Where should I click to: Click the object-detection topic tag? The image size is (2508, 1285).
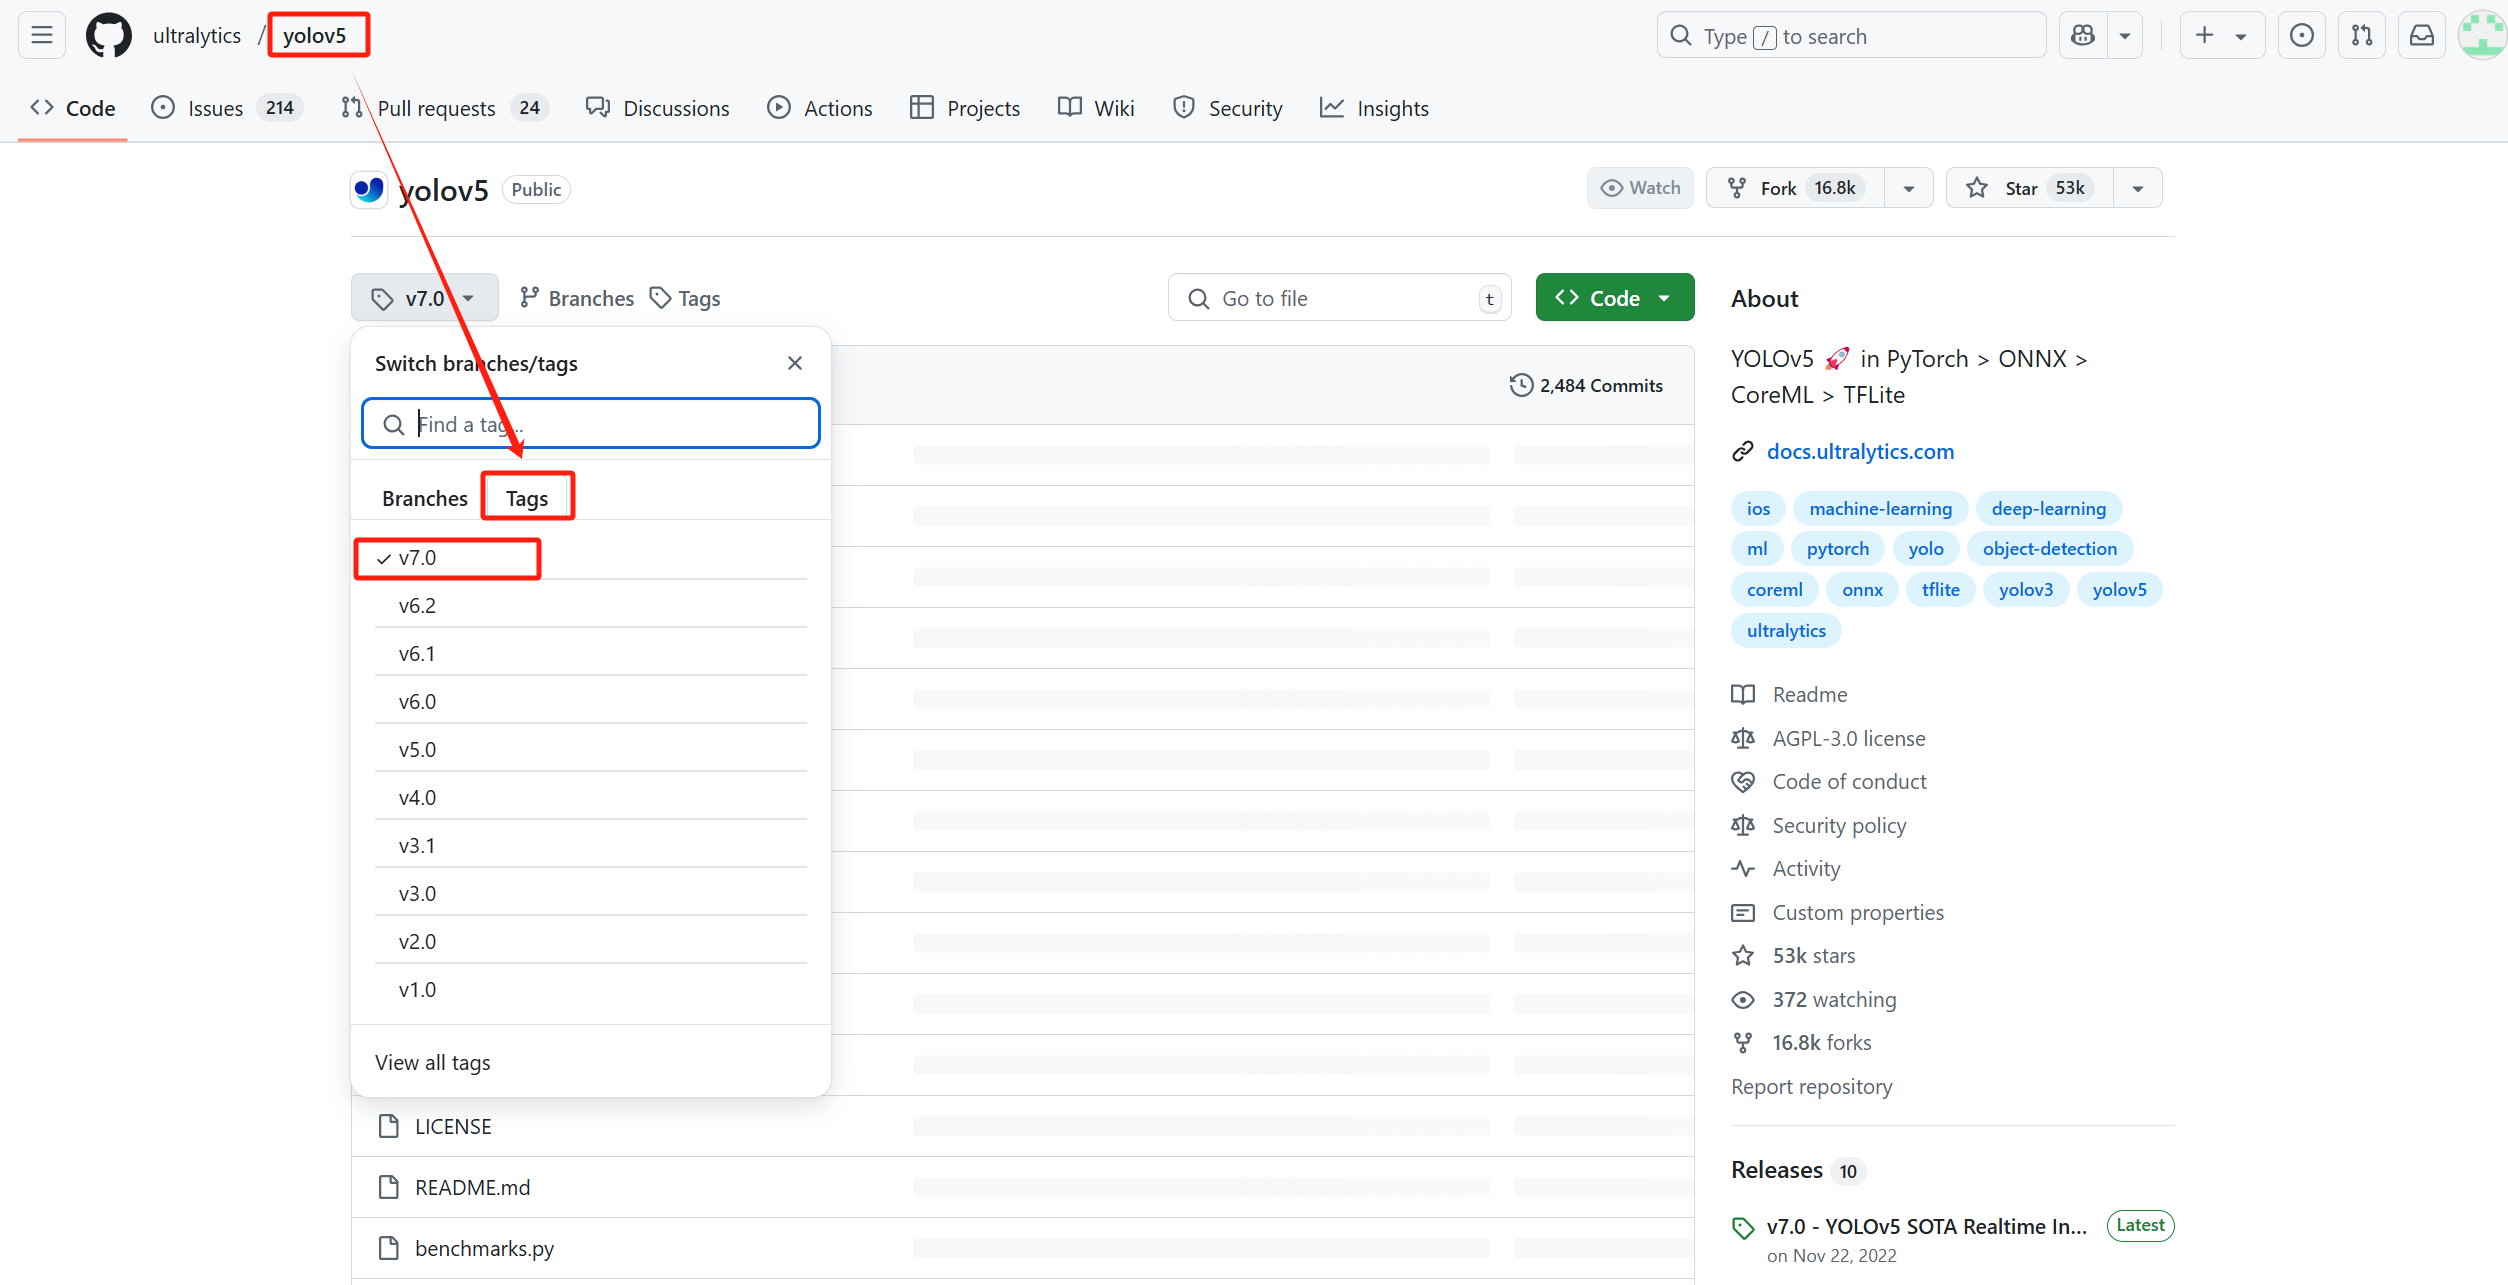point(2049,549)
